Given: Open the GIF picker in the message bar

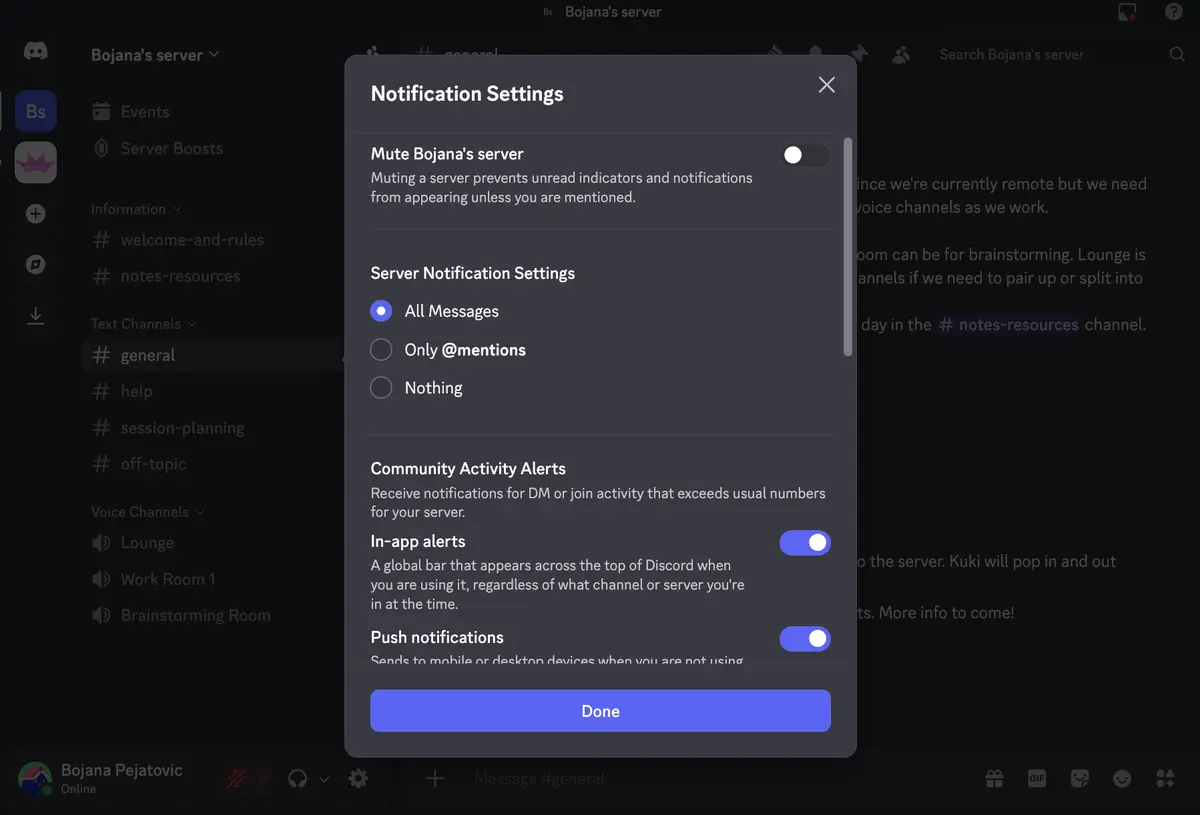Looking at the screenshot, I should click(x=1037, y=778).
